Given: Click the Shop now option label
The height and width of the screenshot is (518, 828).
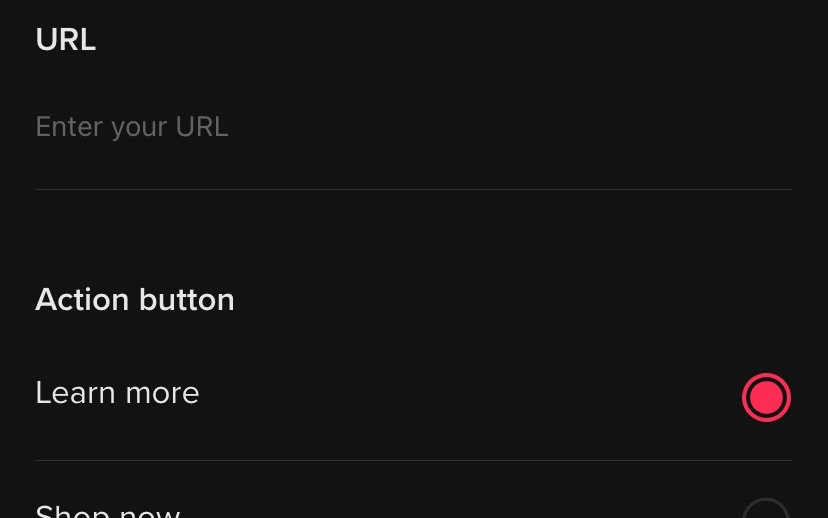Looking at the screenshot, I should coord(108,511).
